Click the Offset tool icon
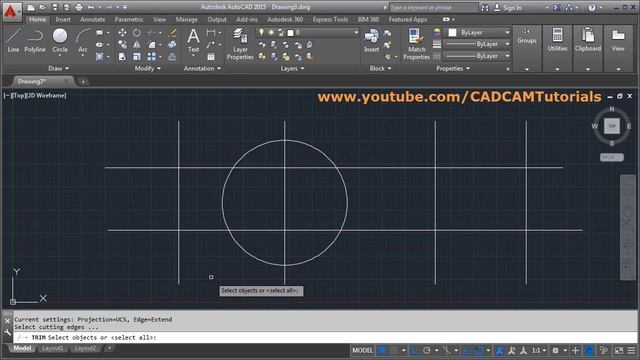640x360 pixels. pos(172,57)
